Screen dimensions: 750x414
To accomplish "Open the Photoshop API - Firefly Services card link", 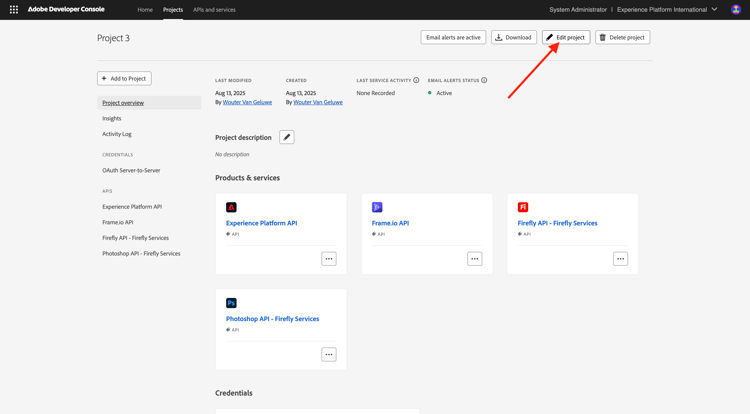I will tap(273, 318).
